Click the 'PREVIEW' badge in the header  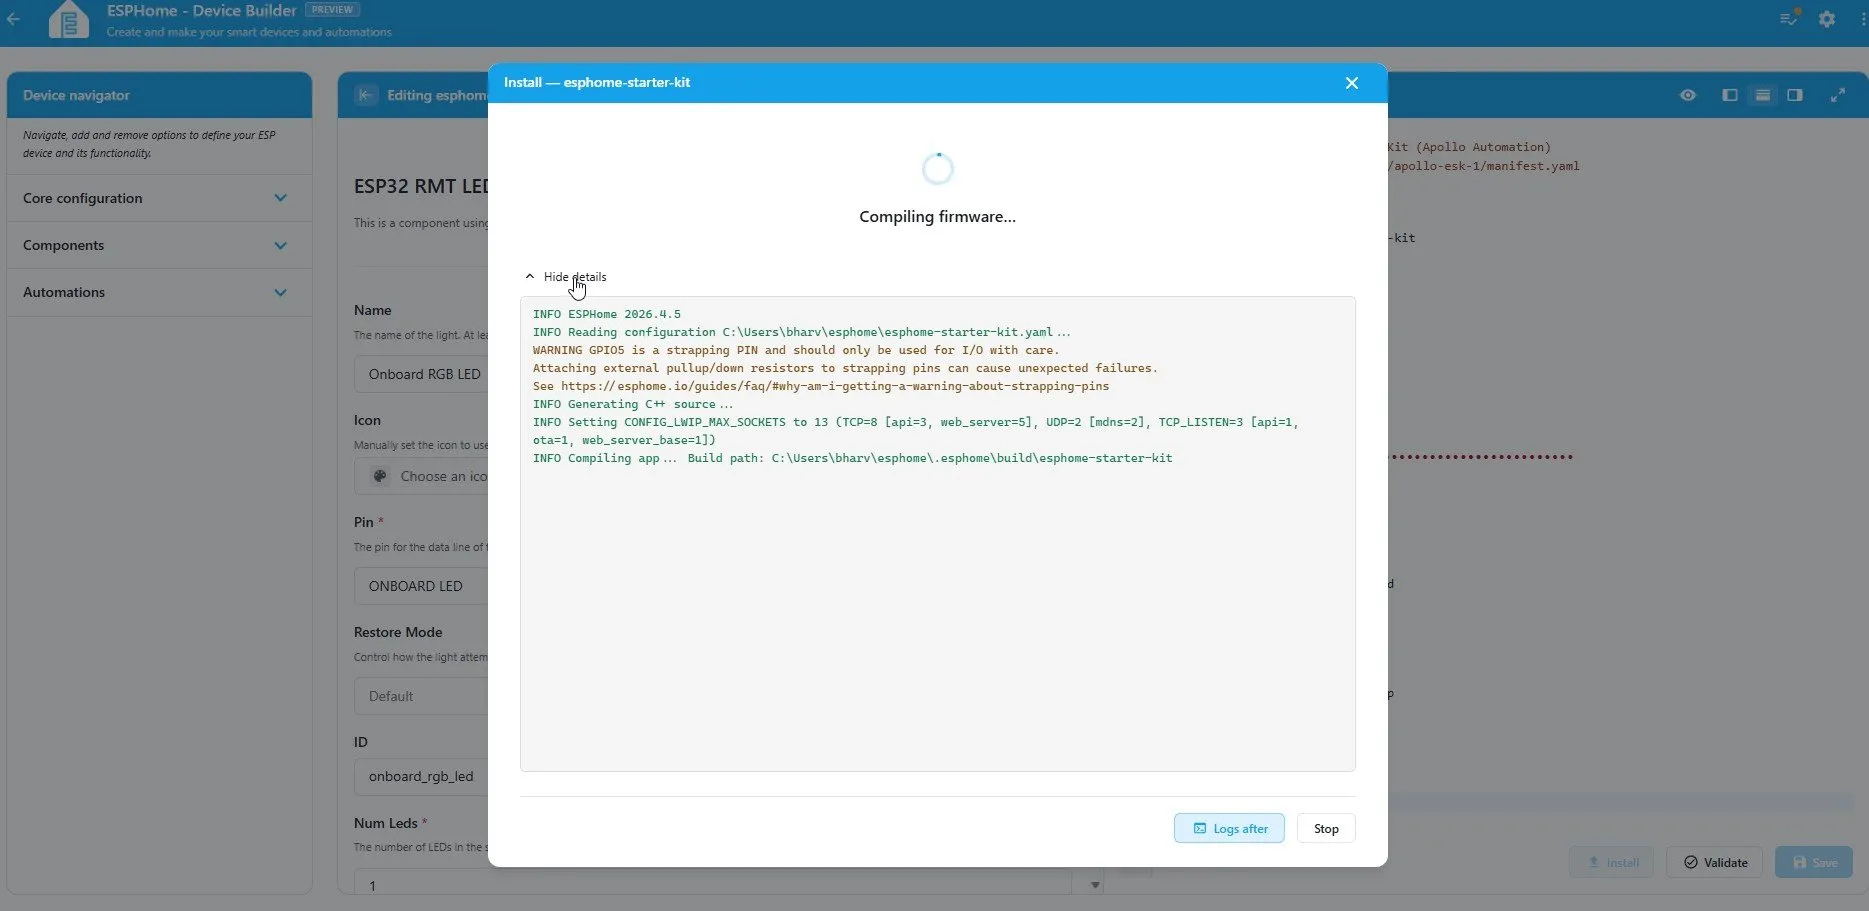332,10
